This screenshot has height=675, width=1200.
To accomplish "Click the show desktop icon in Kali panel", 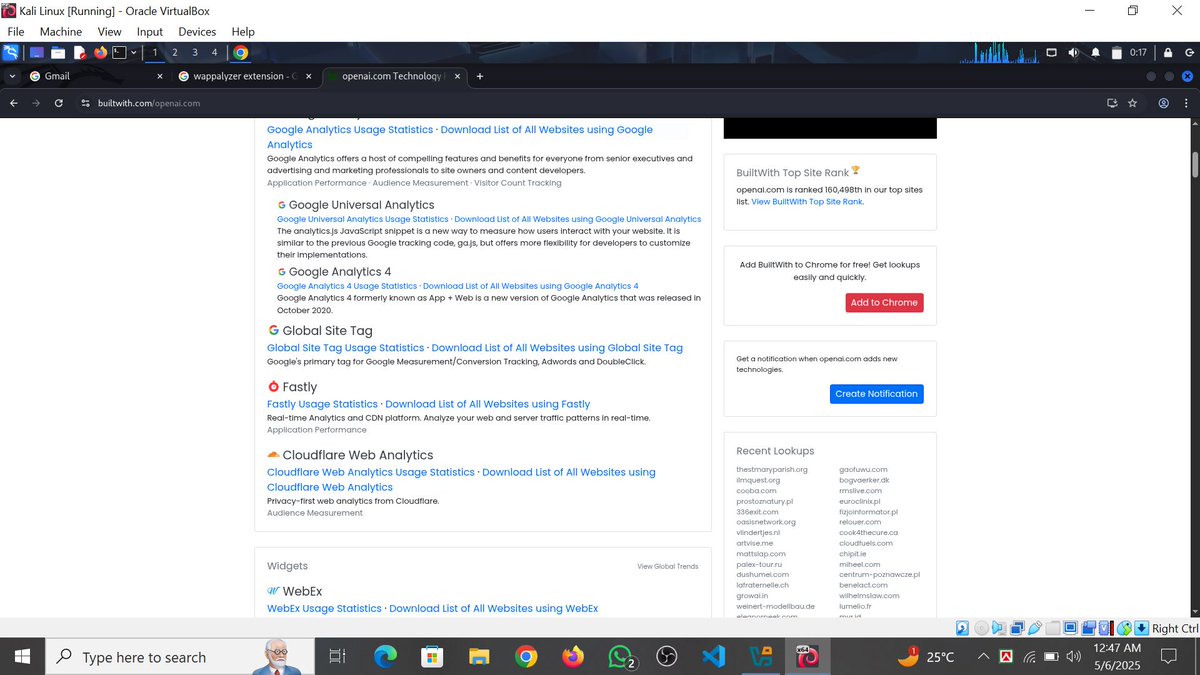I will point(37,52).
